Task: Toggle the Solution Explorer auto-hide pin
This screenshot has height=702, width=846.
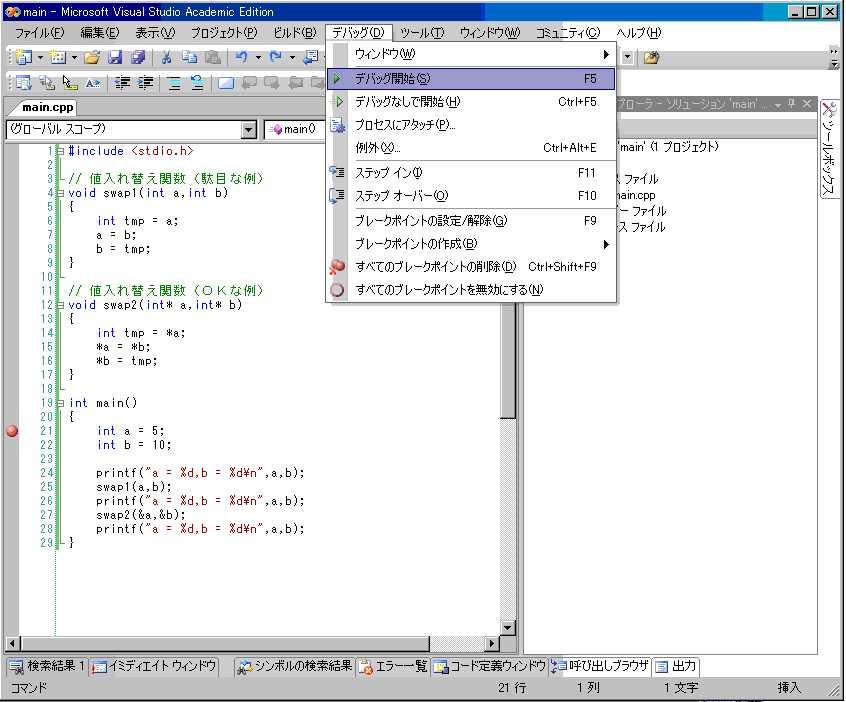Action: click(x=792, y=103)
